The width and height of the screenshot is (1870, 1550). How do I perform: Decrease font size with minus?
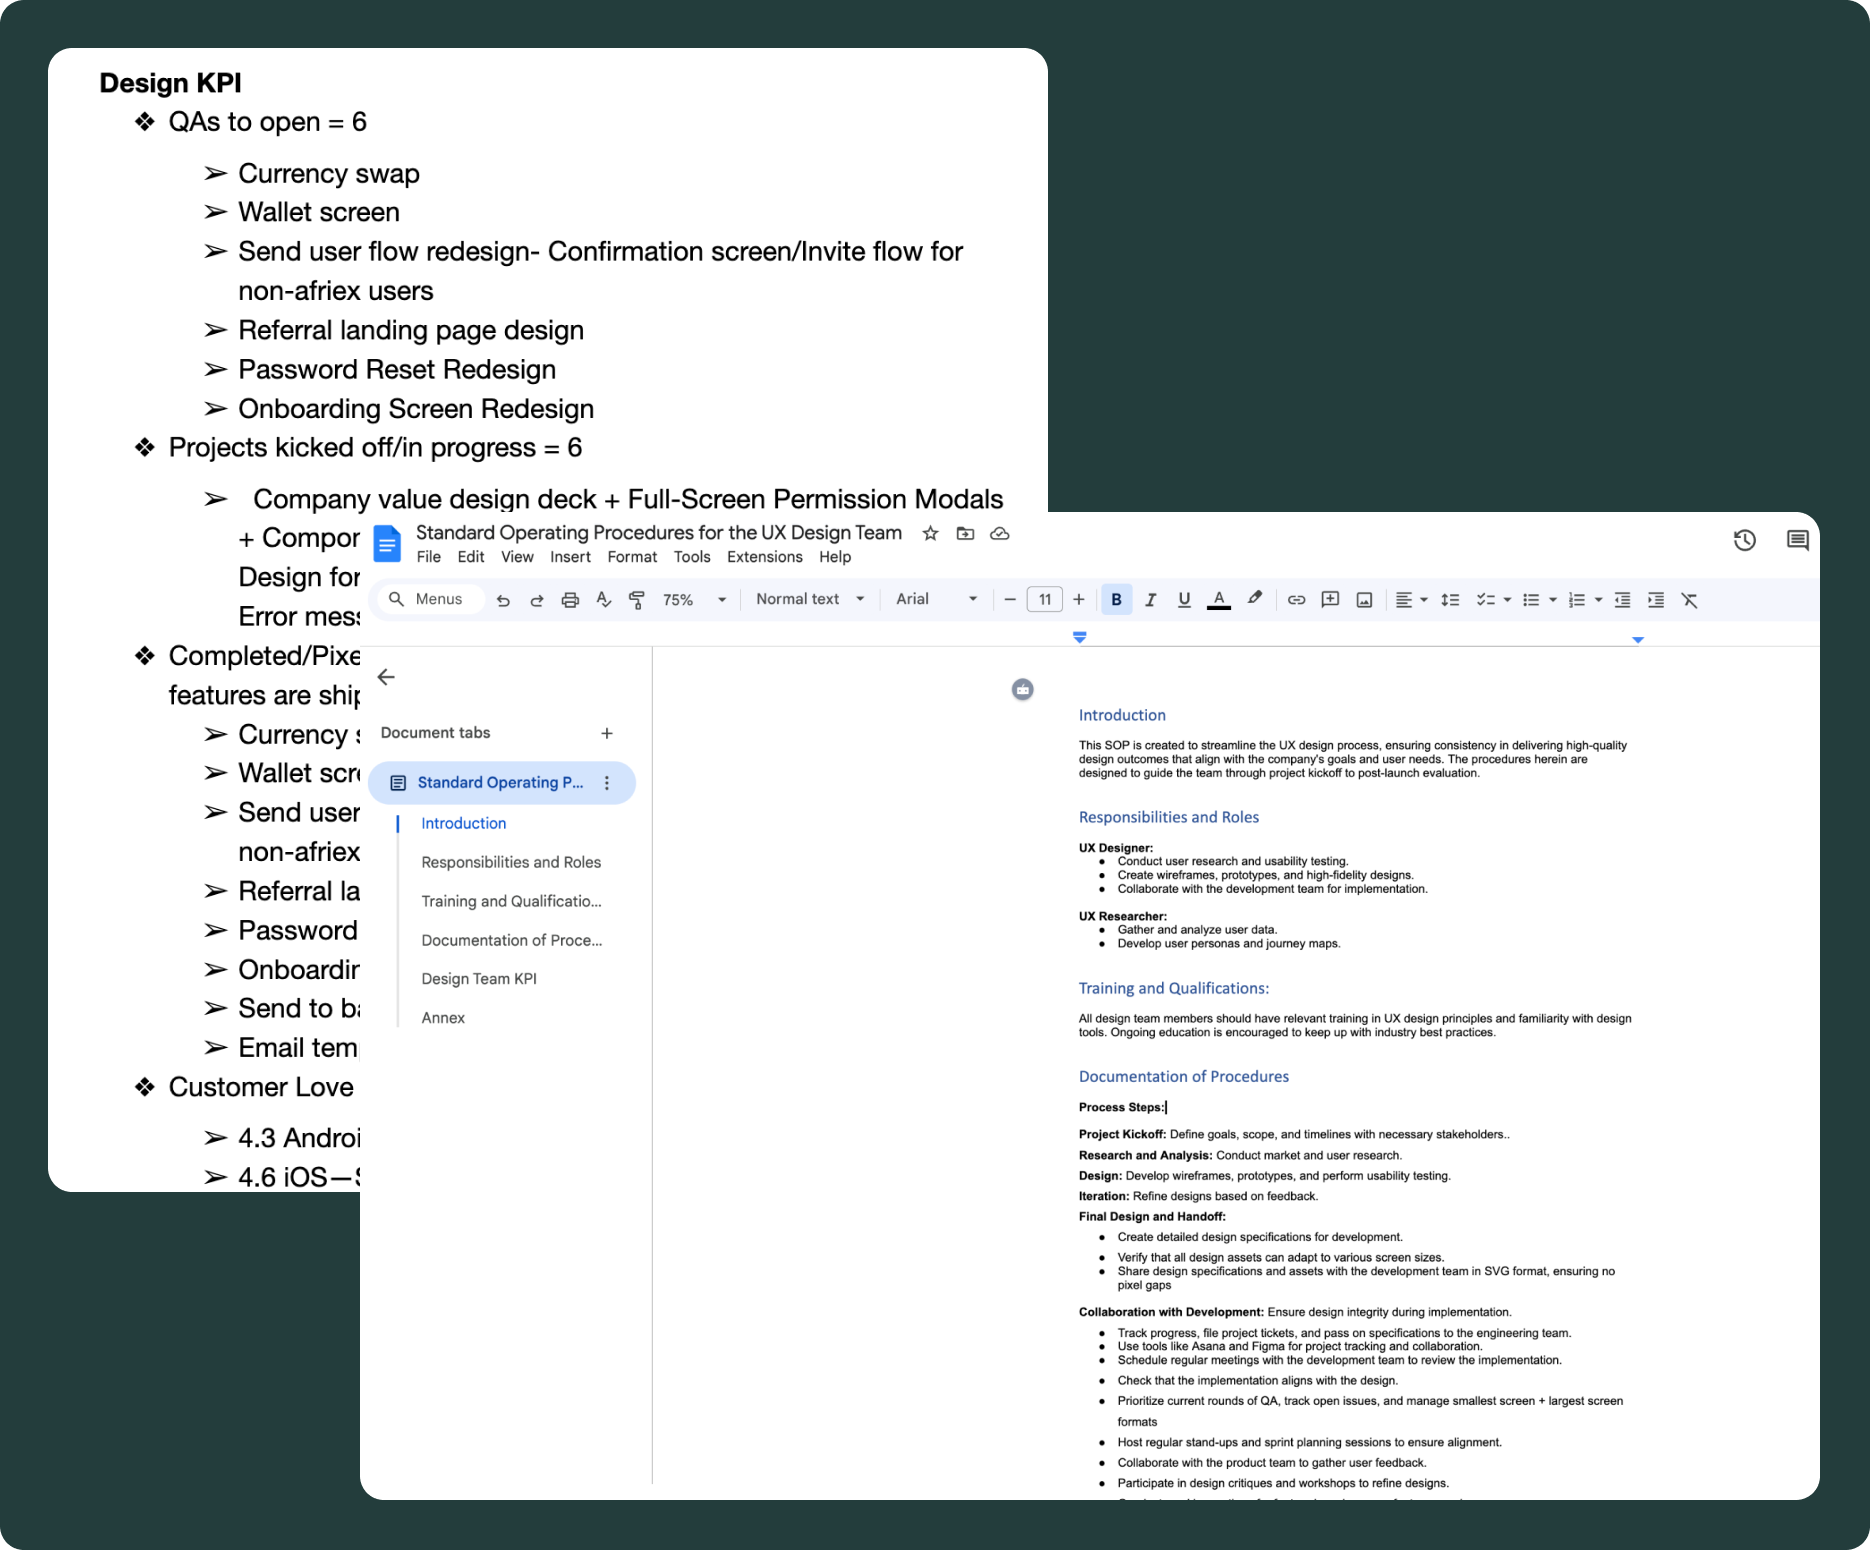click(x=1010, y=600)
